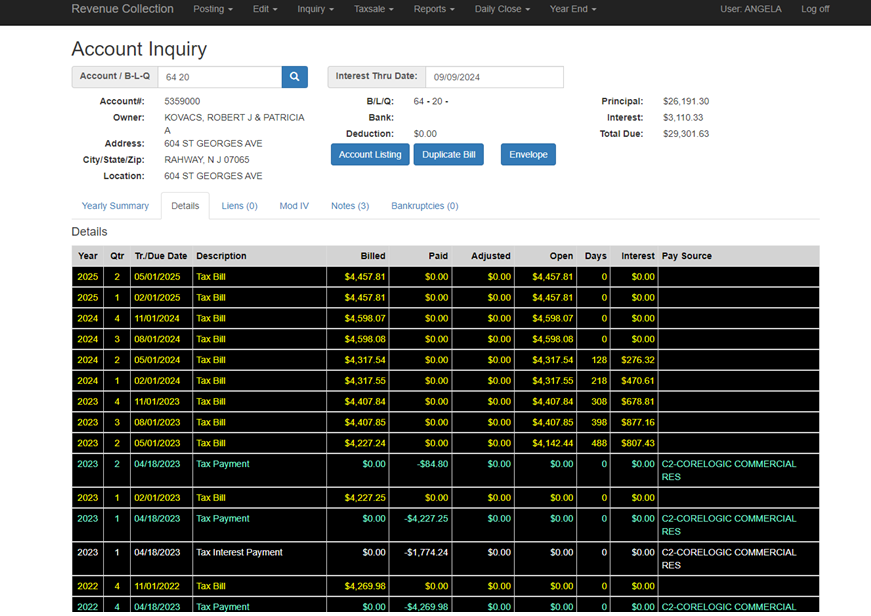Viewport: 871px width, 616px height.
Task: Expand the Taxsale menu
Action: pyautogui.click(x=373, y=9)
